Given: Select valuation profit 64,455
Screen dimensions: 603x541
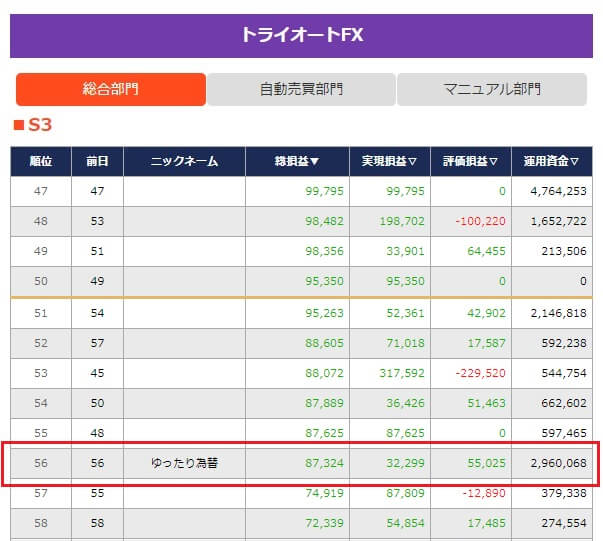Looking at the screenshot, I should (486, 251).
